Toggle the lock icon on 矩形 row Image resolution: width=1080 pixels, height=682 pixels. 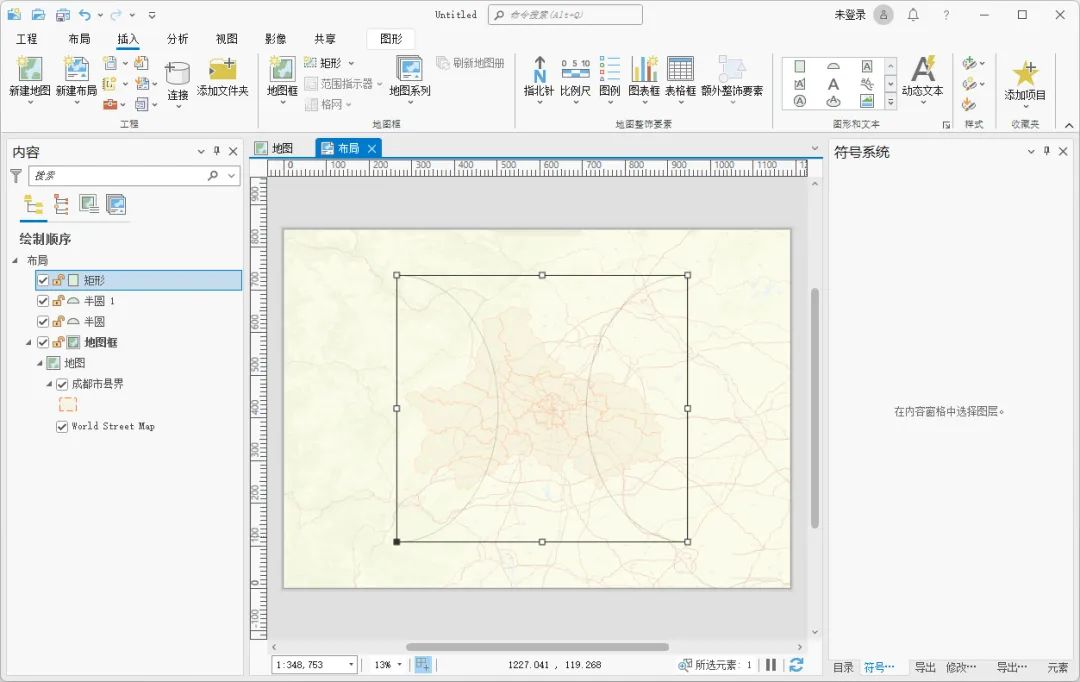point(59,280)
